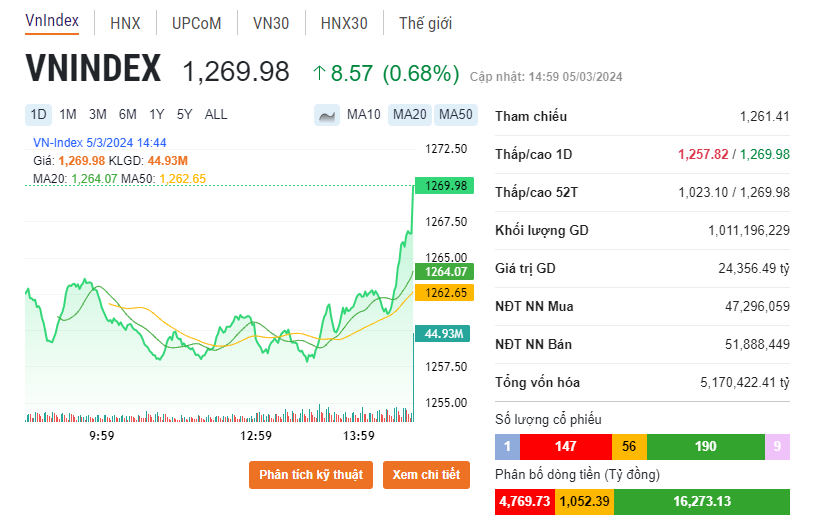813x524 pixels.
Task: Enable the MA10 indicator
Action: tap(363, 115)
